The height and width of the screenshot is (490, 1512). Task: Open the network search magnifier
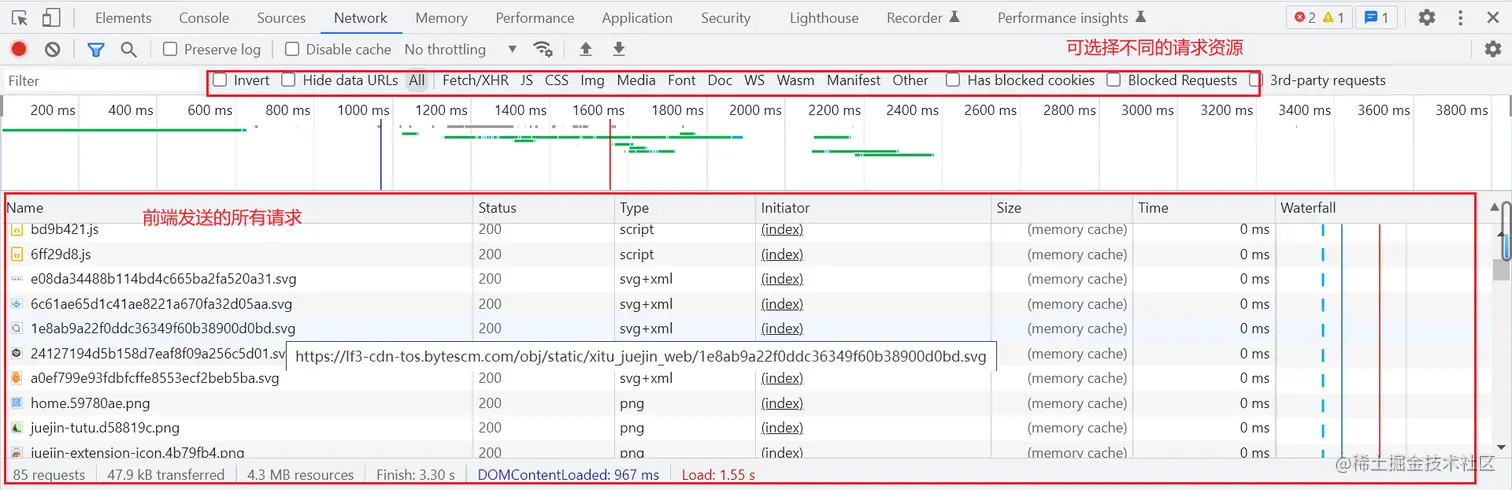pos(128,49)
